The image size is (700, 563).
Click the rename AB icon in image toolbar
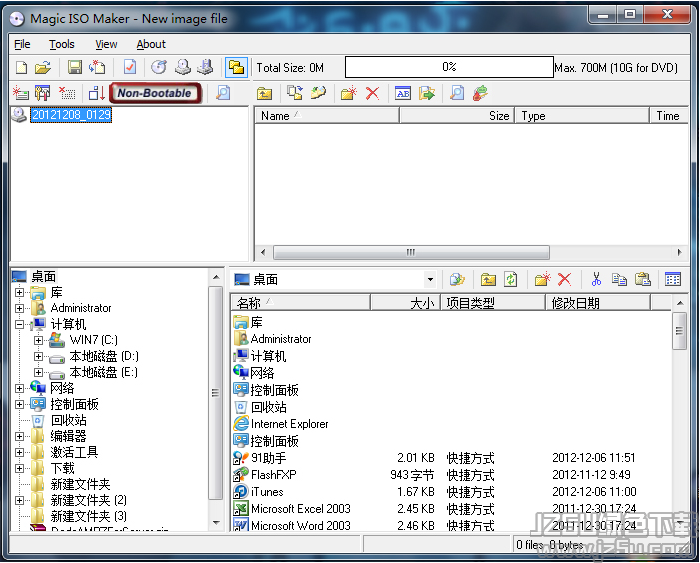coord(403,93)
